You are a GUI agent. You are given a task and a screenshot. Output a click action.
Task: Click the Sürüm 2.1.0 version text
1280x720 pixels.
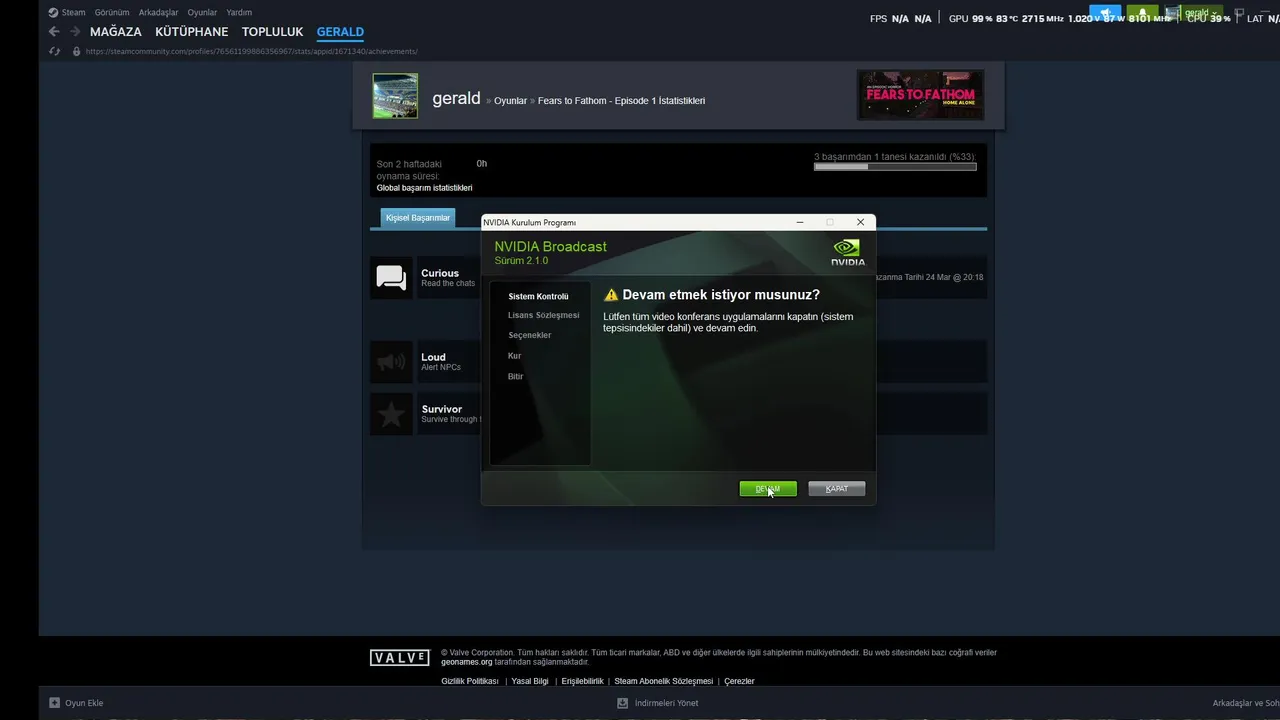point(521,261)
